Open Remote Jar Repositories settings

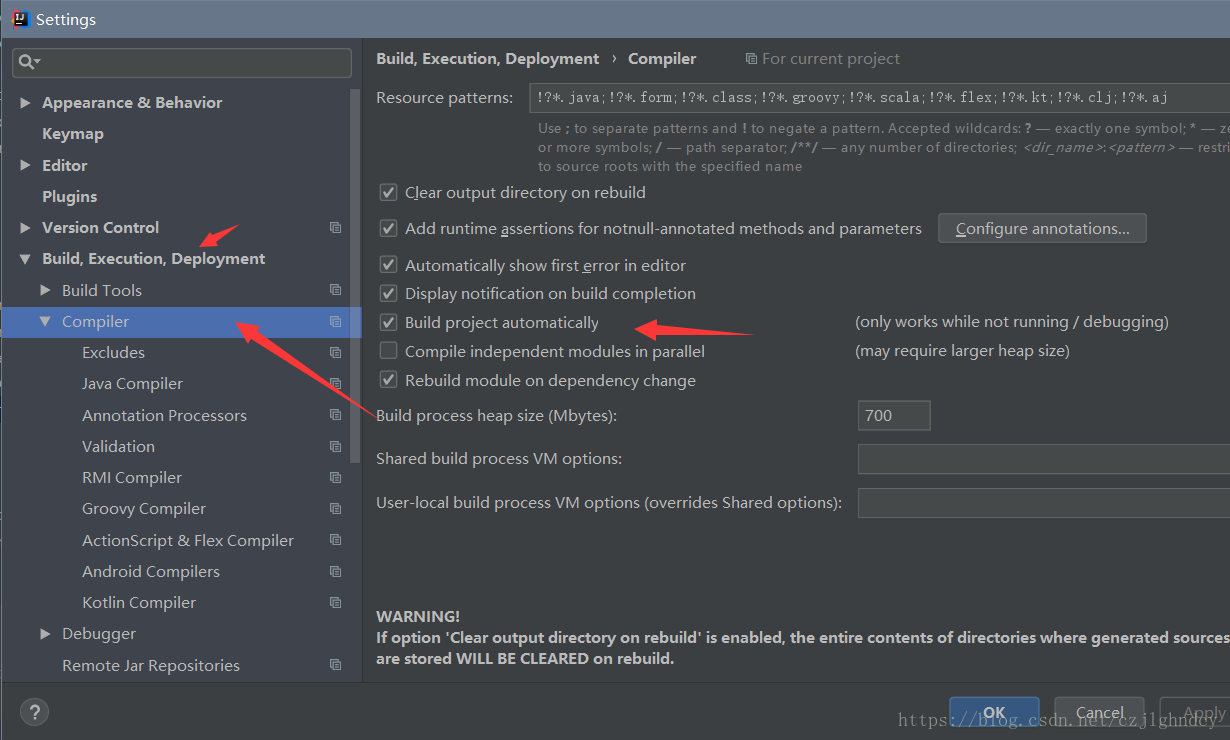tap(151, 665)
